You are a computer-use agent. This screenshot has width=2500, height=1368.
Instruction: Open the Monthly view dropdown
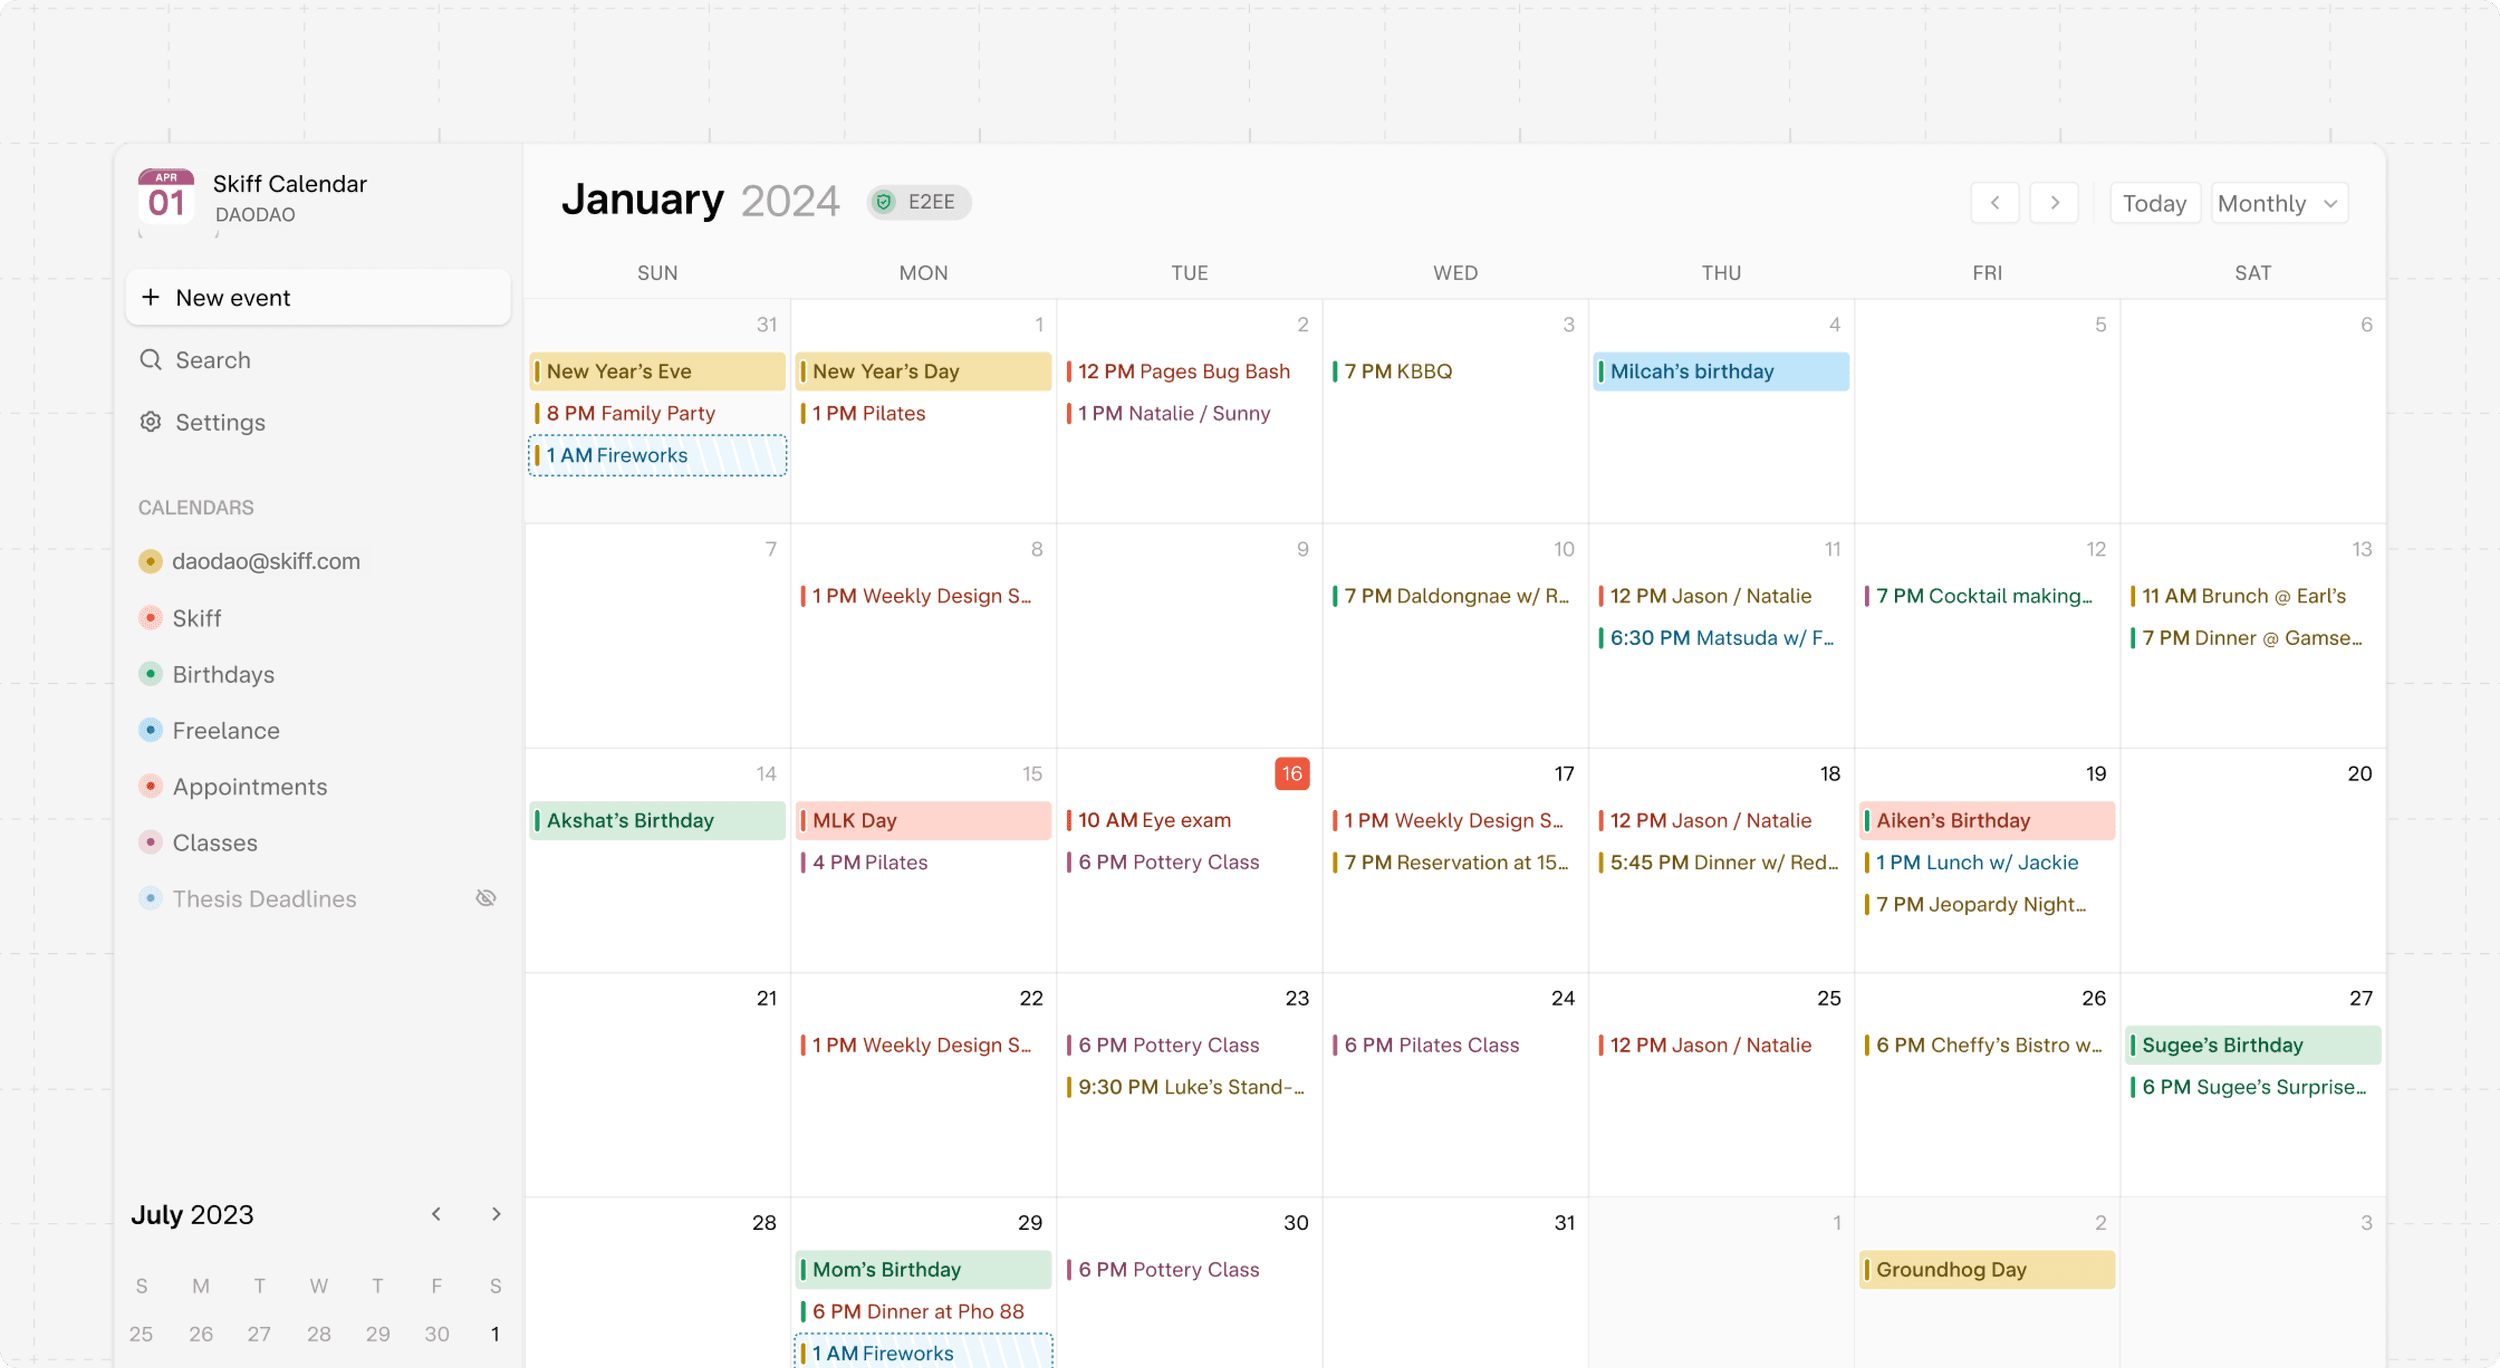coord(2279,202)
